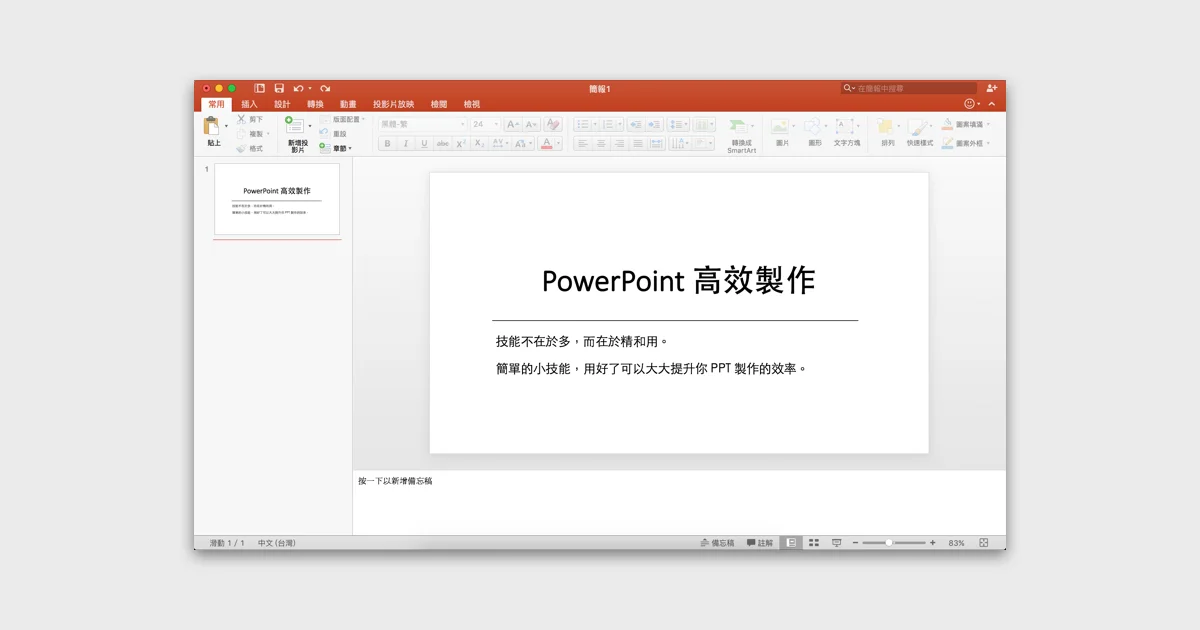The width and height of the screenshot is (1200, 630).
Task: Undo the last action with the undo arrow
Action: coord(298,89)
